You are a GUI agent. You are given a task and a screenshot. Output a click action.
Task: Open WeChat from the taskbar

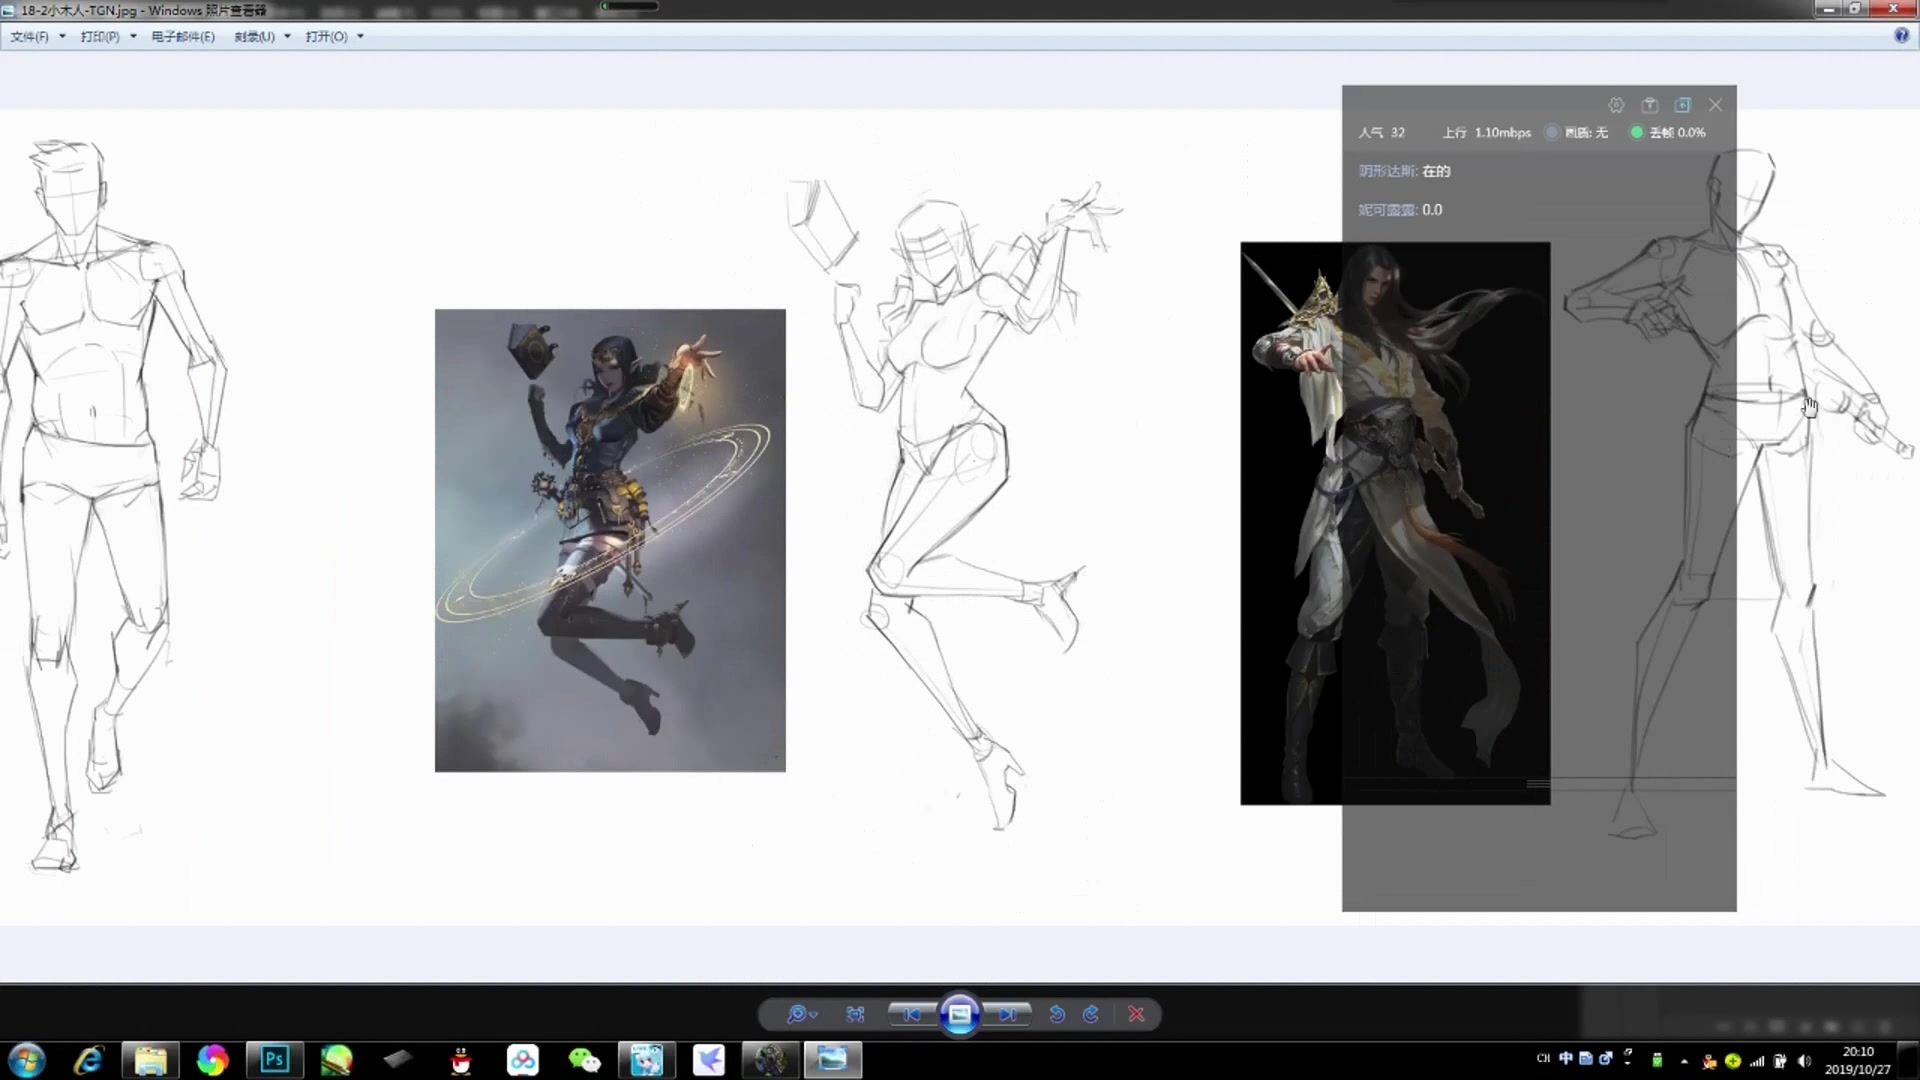(x=584, y=1060)
